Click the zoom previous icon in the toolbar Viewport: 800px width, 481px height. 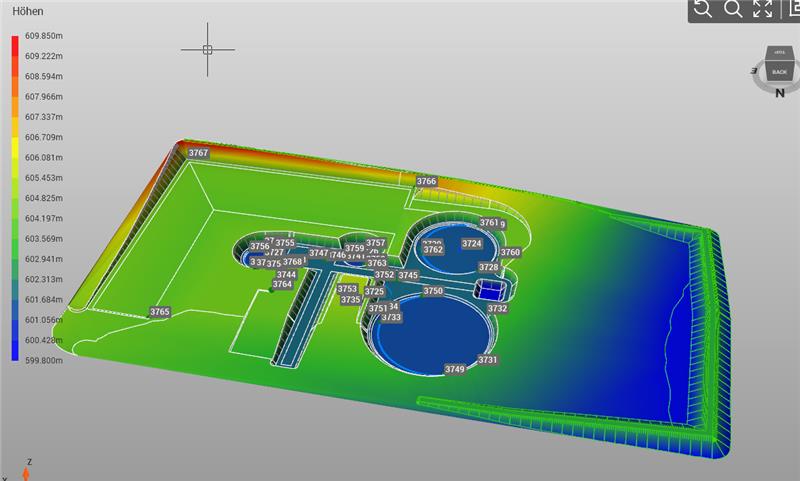coord(703,9)
